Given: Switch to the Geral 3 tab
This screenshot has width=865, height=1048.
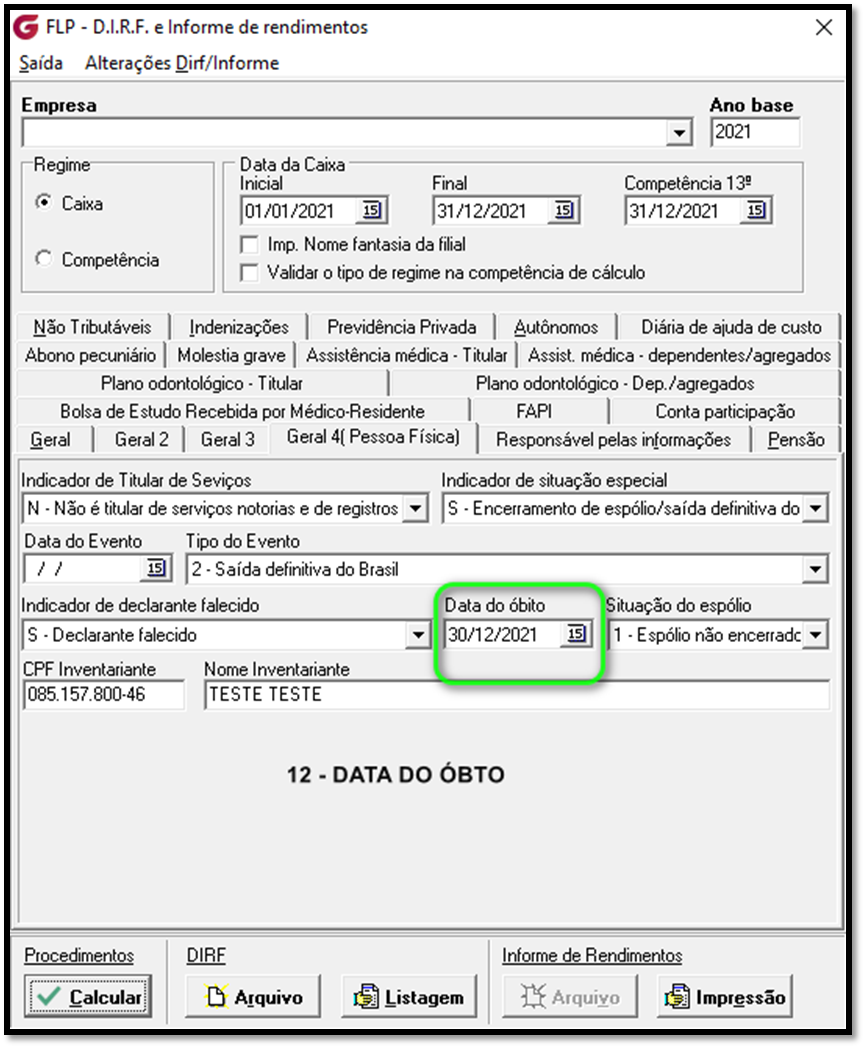Looking at the screenshot, I should [227, 439].
